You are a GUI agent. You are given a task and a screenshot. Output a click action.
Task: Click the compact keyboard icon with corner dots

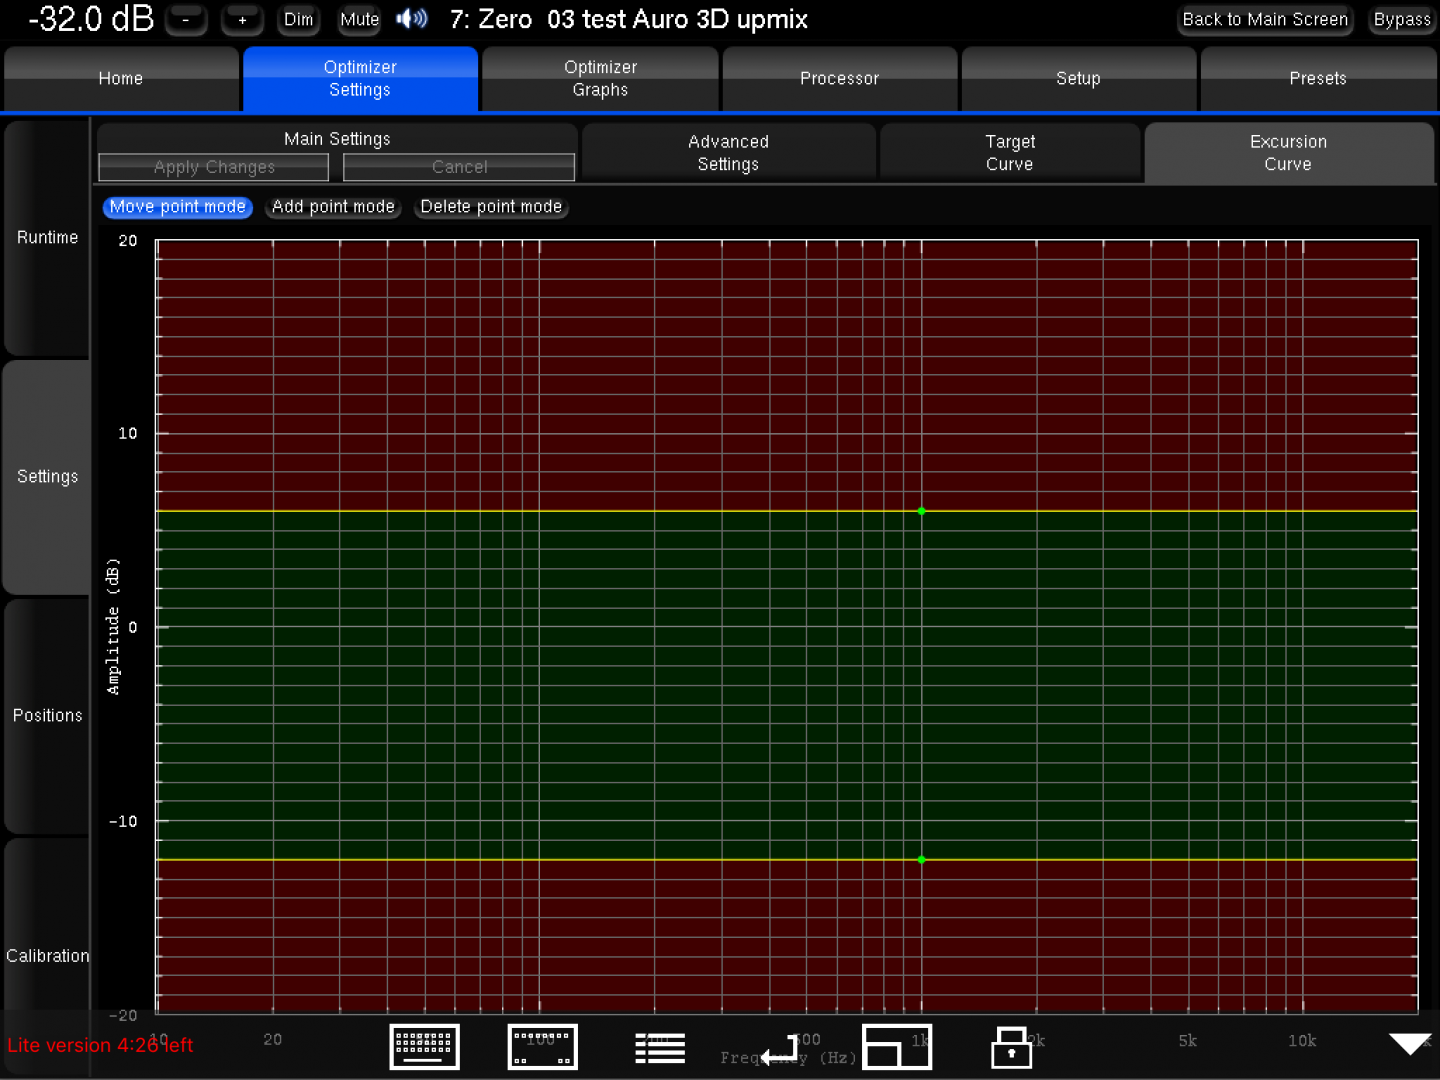pyautogui.click(x=542, y=1047)
